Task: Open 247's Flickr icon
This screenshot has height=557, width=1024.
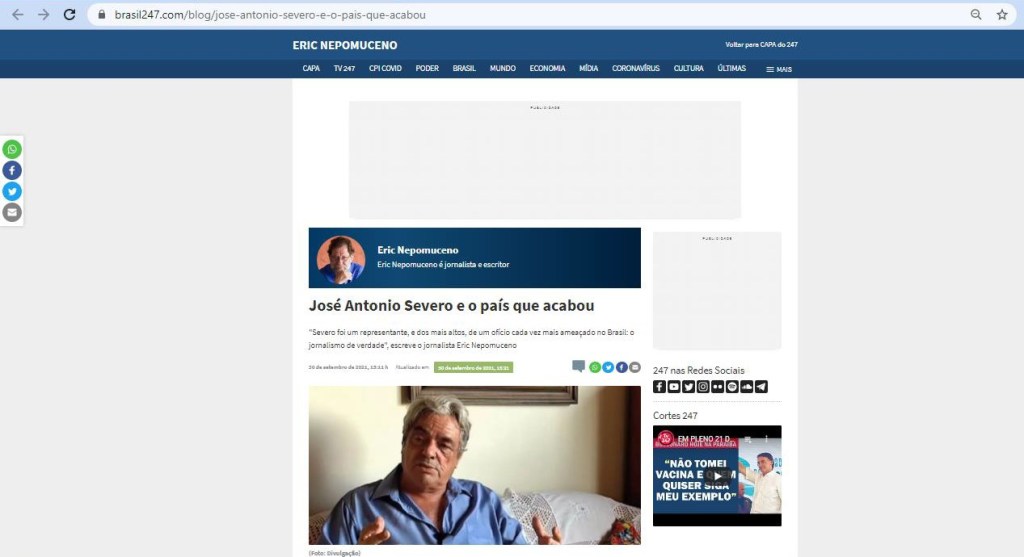Action: click(x=718, y=387)
